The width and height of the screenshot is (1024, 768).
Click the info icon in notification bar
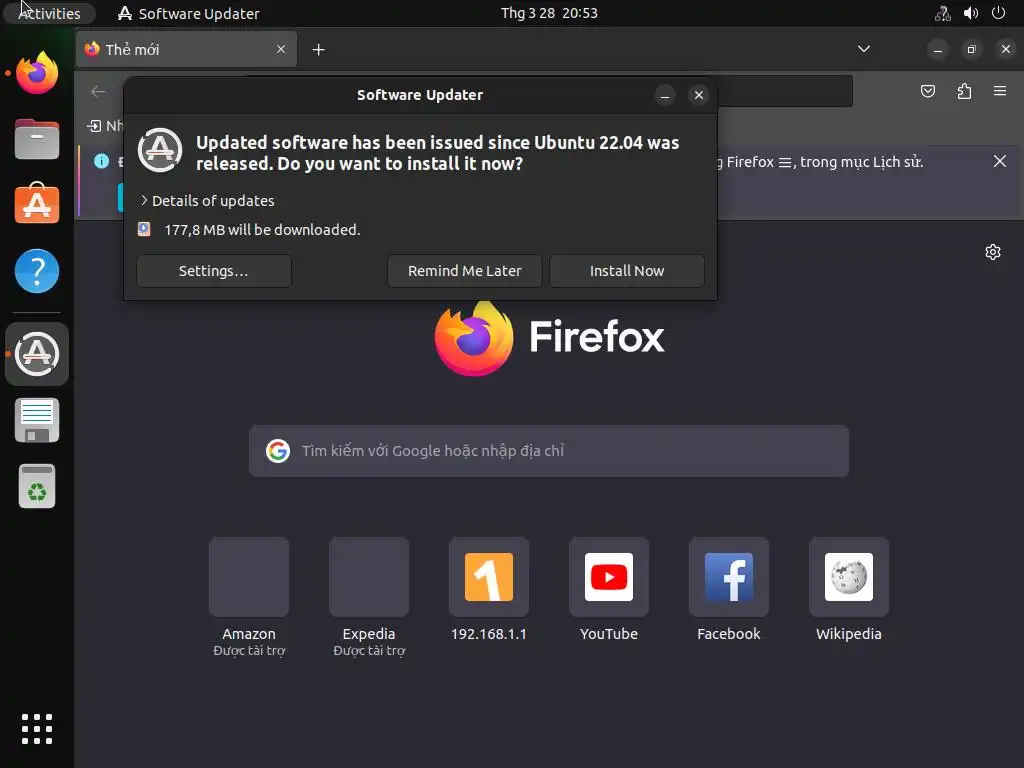click(x=101, y=161)
